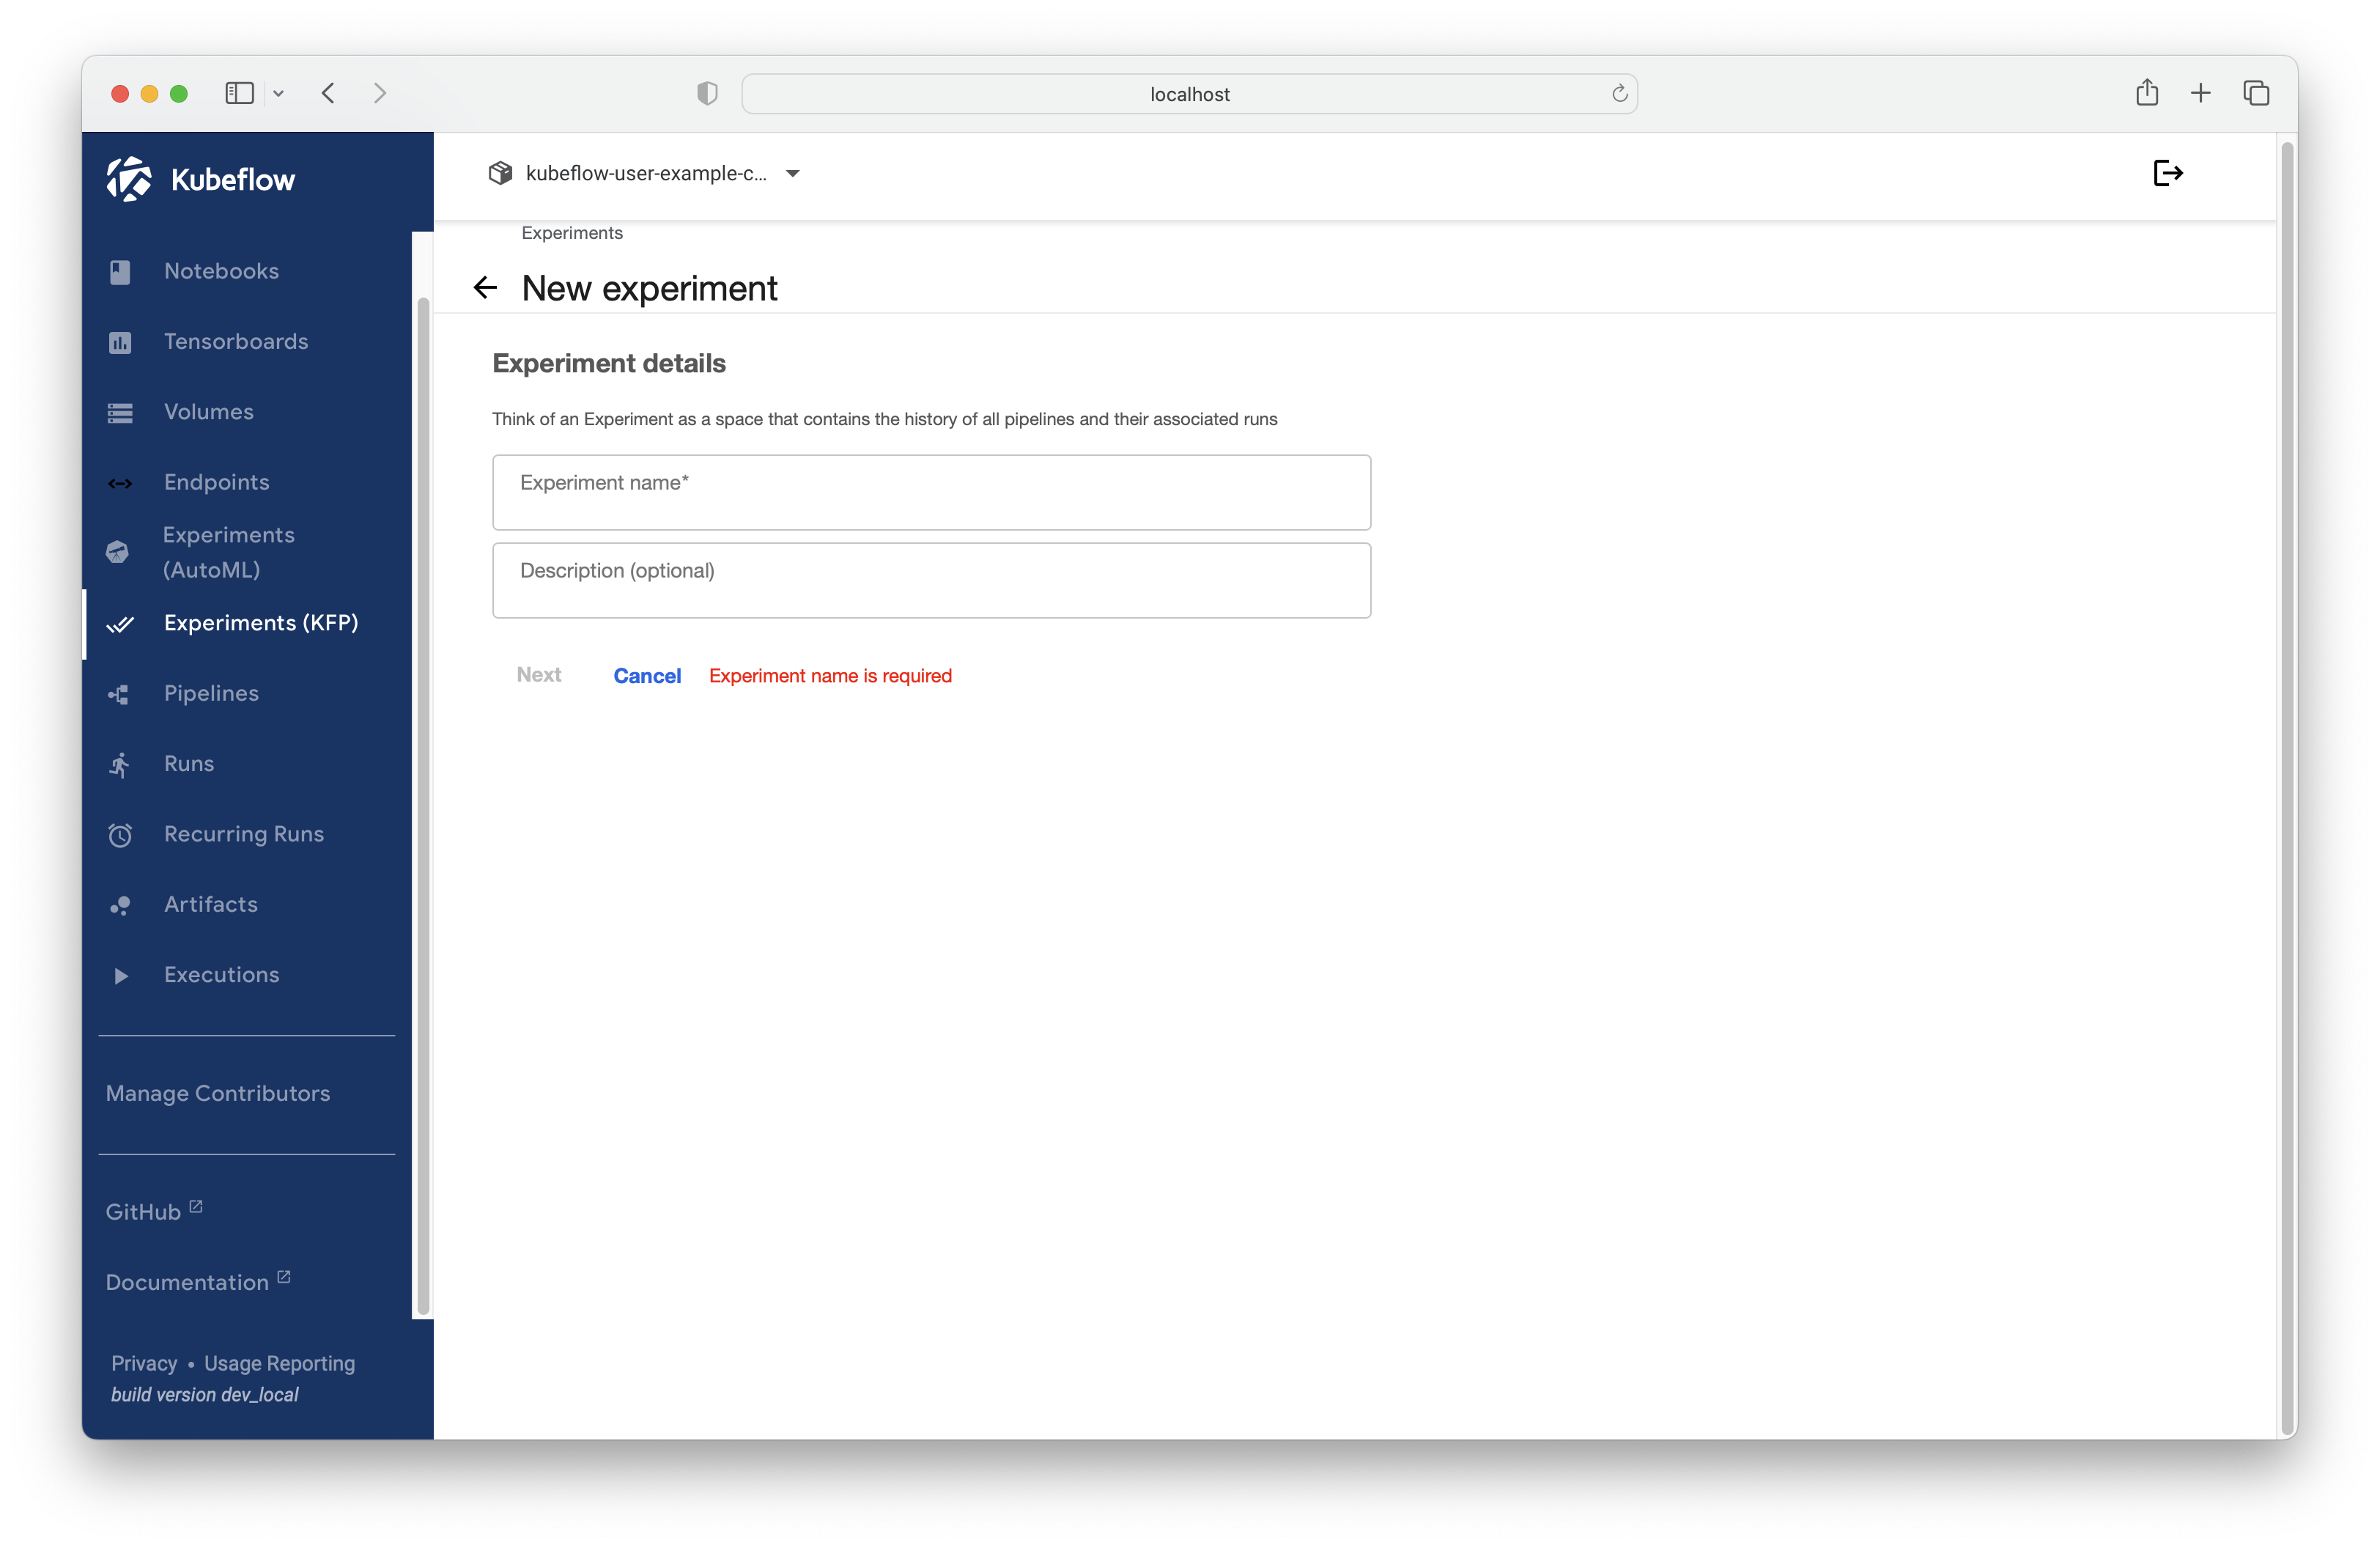Click the 'build version dev_local' text
This screenshot has height=1548, width=2380.
[205, 1395]
